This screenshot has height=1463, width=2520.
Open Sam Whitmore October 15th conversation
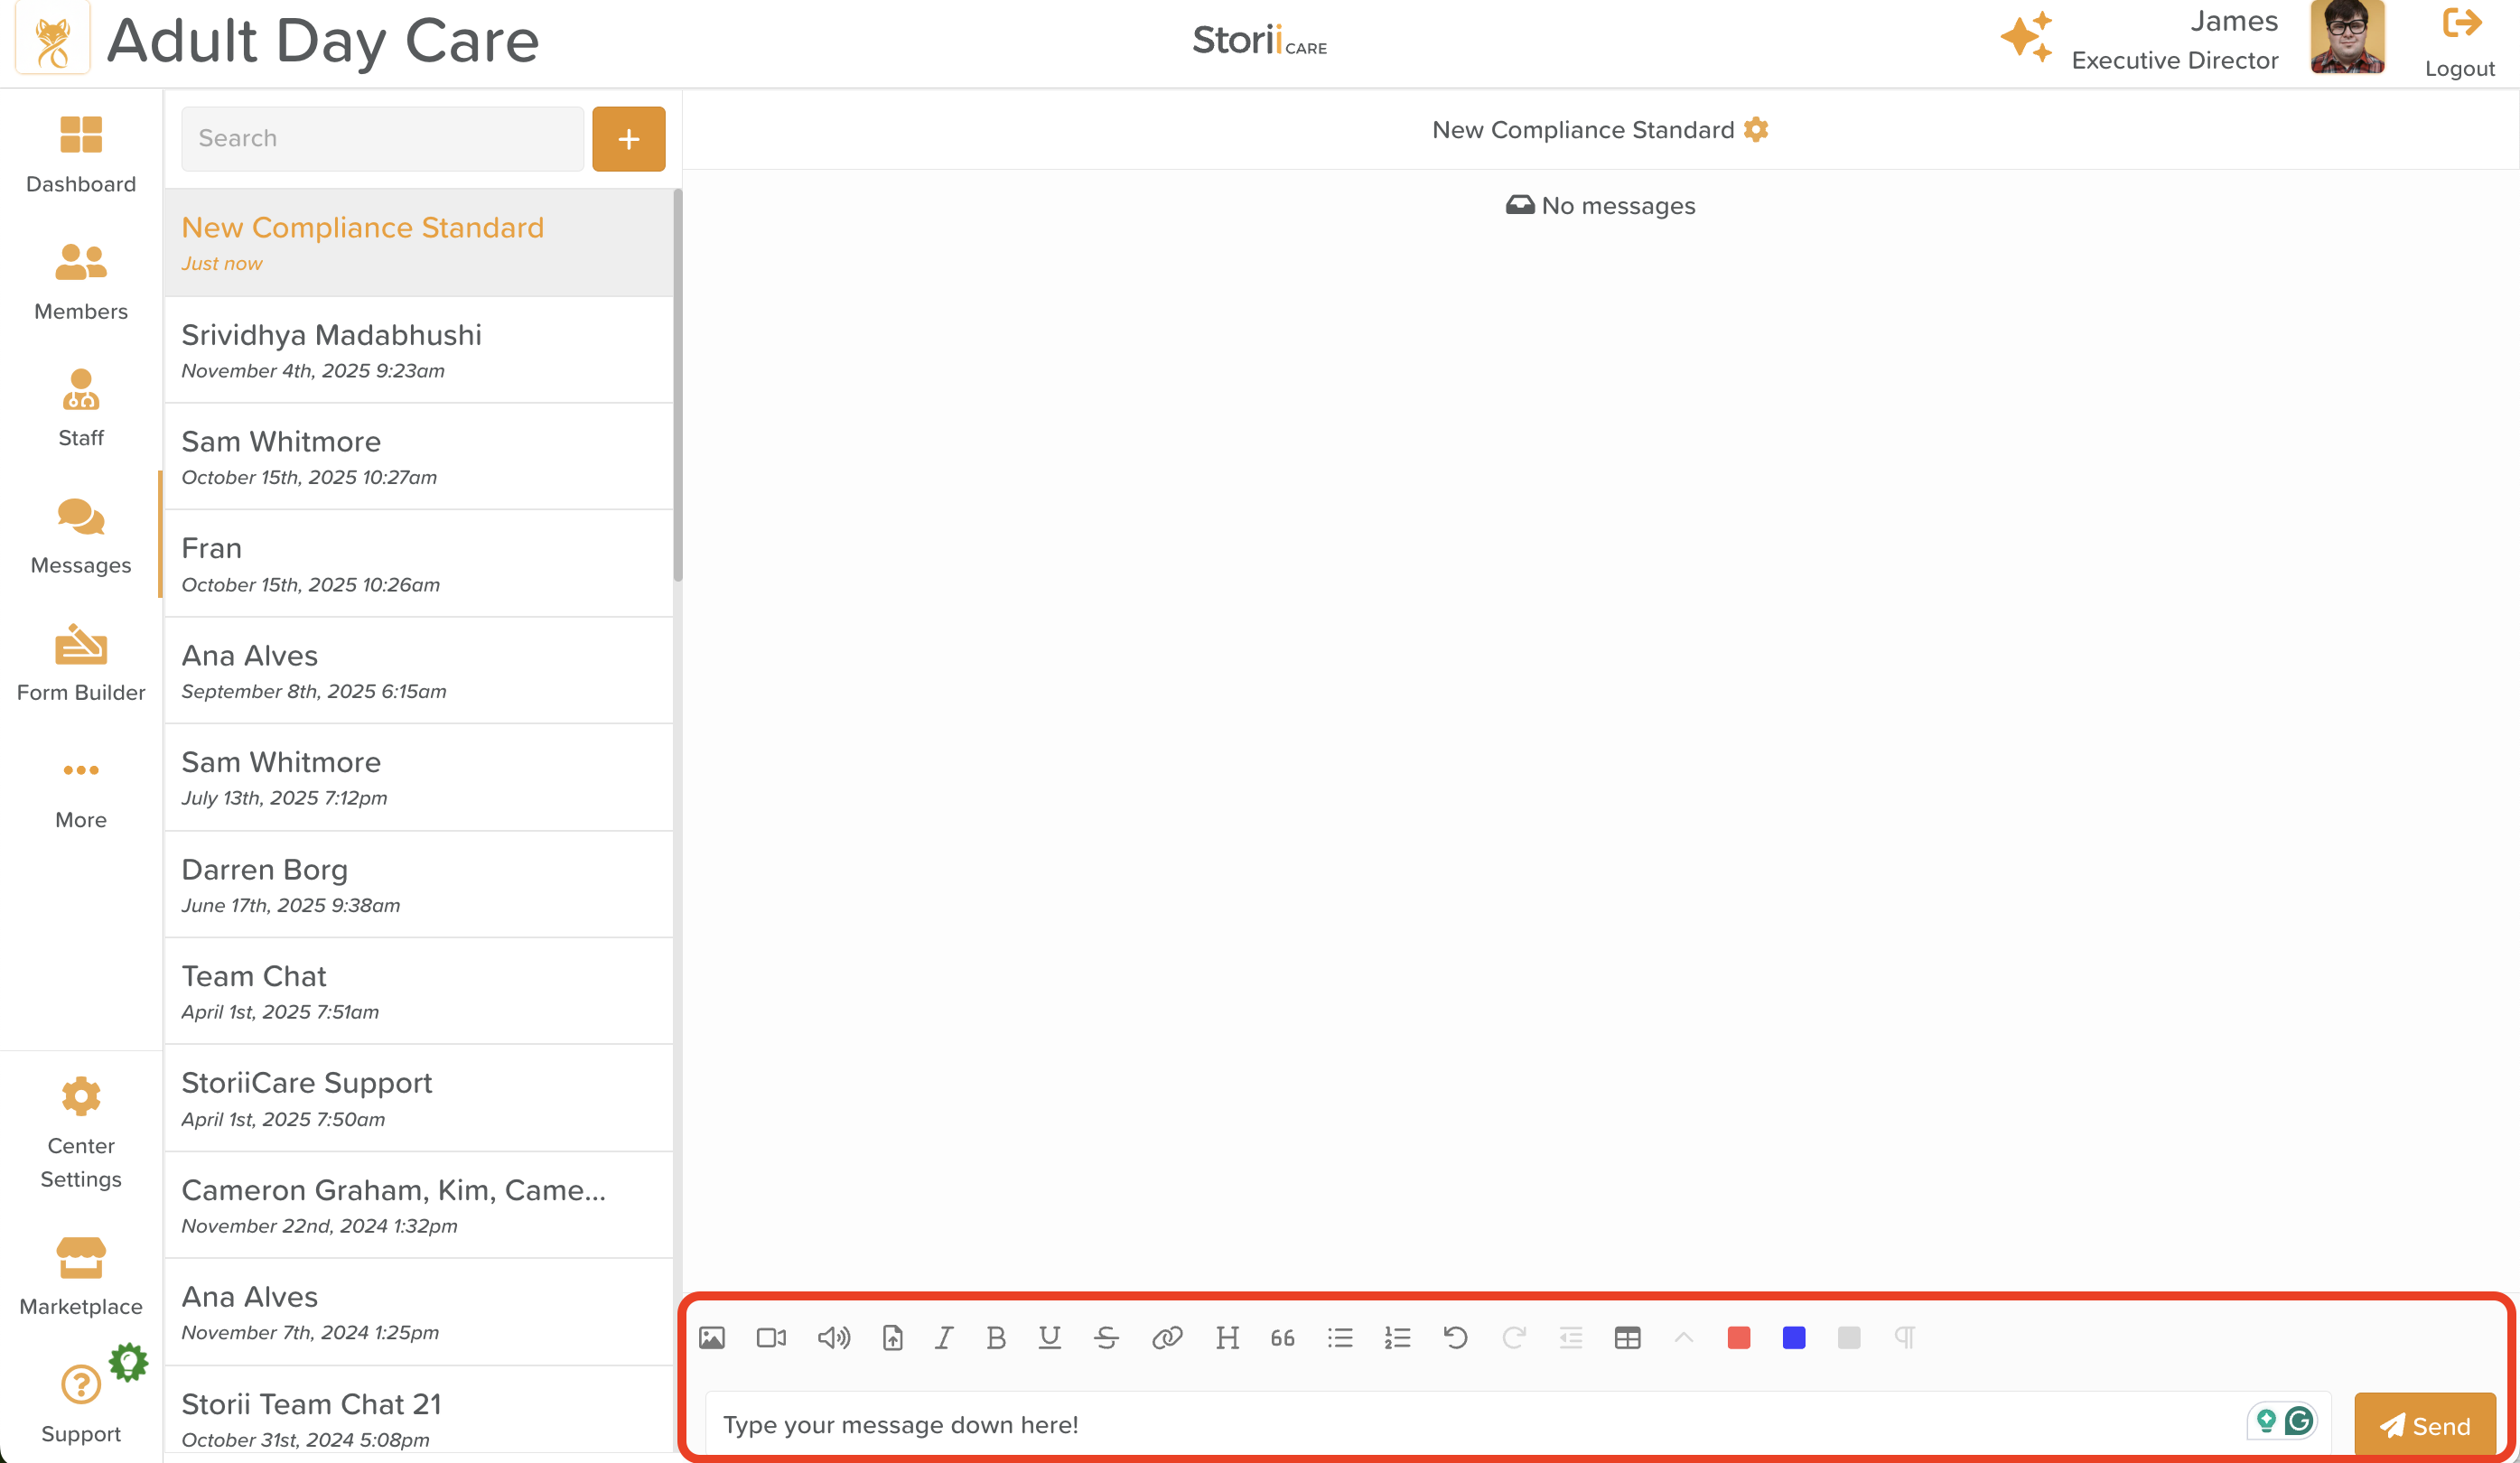click(x=418, y=457)
